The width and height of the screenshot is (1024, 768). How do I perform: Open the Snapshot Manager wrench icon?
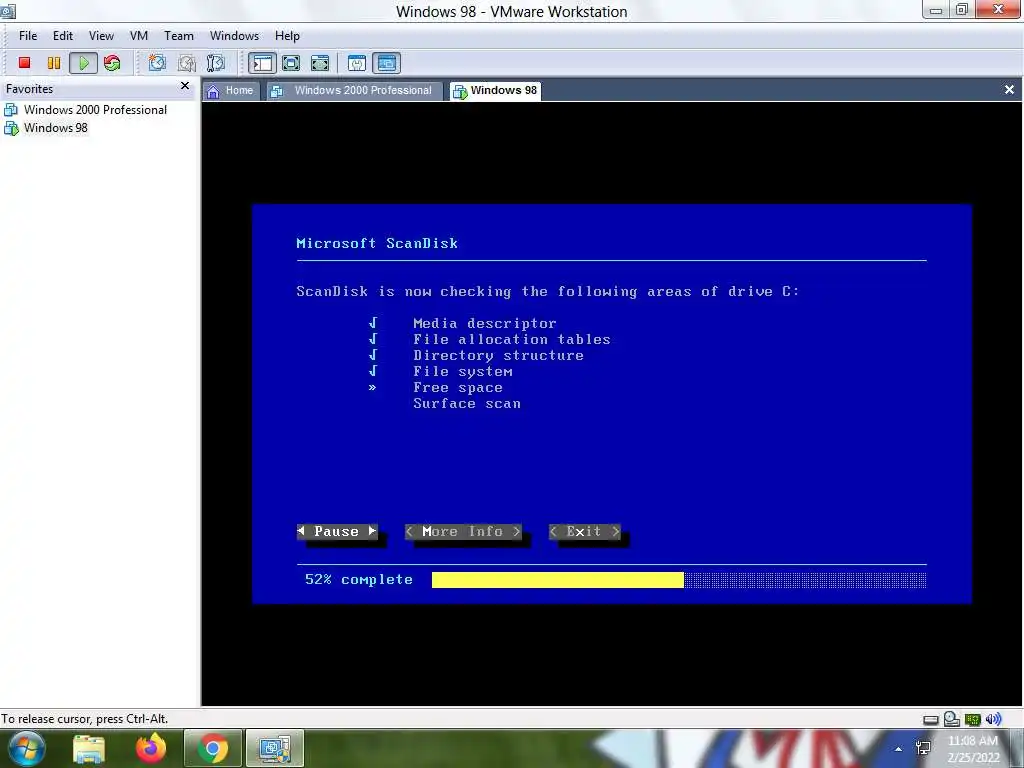coord(216,63)
